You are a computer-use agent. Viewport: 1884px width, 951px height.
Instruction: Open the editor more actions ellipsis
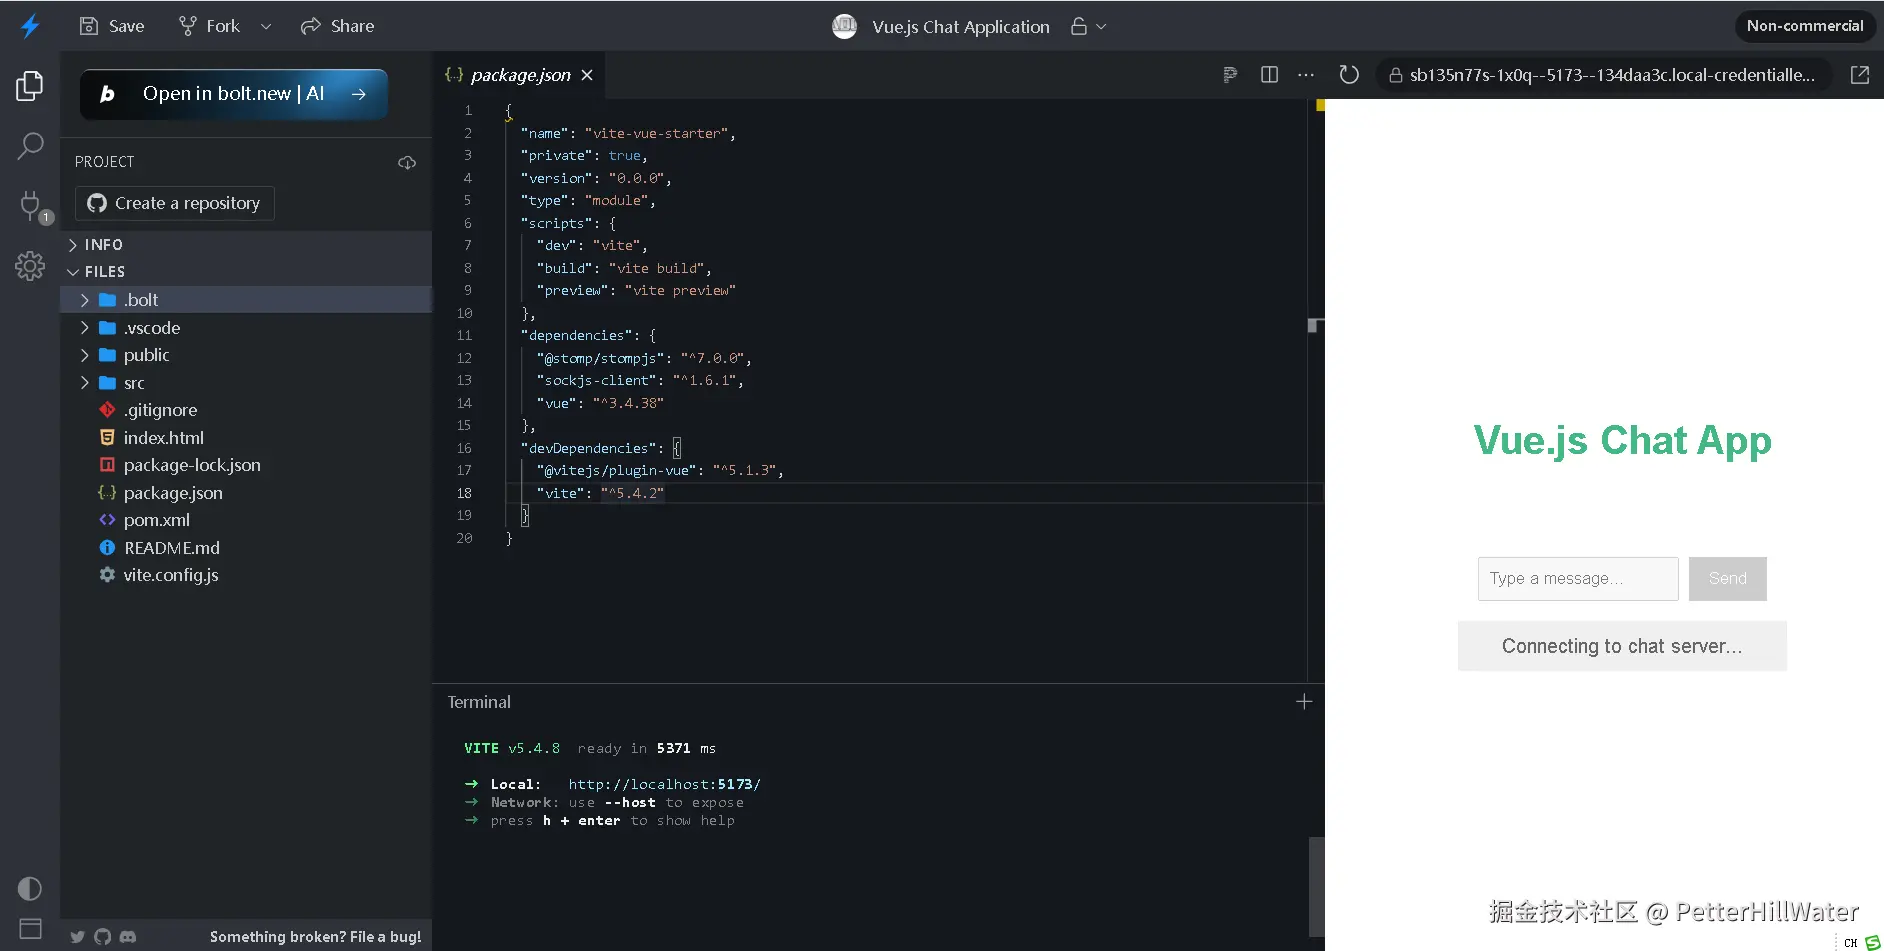1306,75
